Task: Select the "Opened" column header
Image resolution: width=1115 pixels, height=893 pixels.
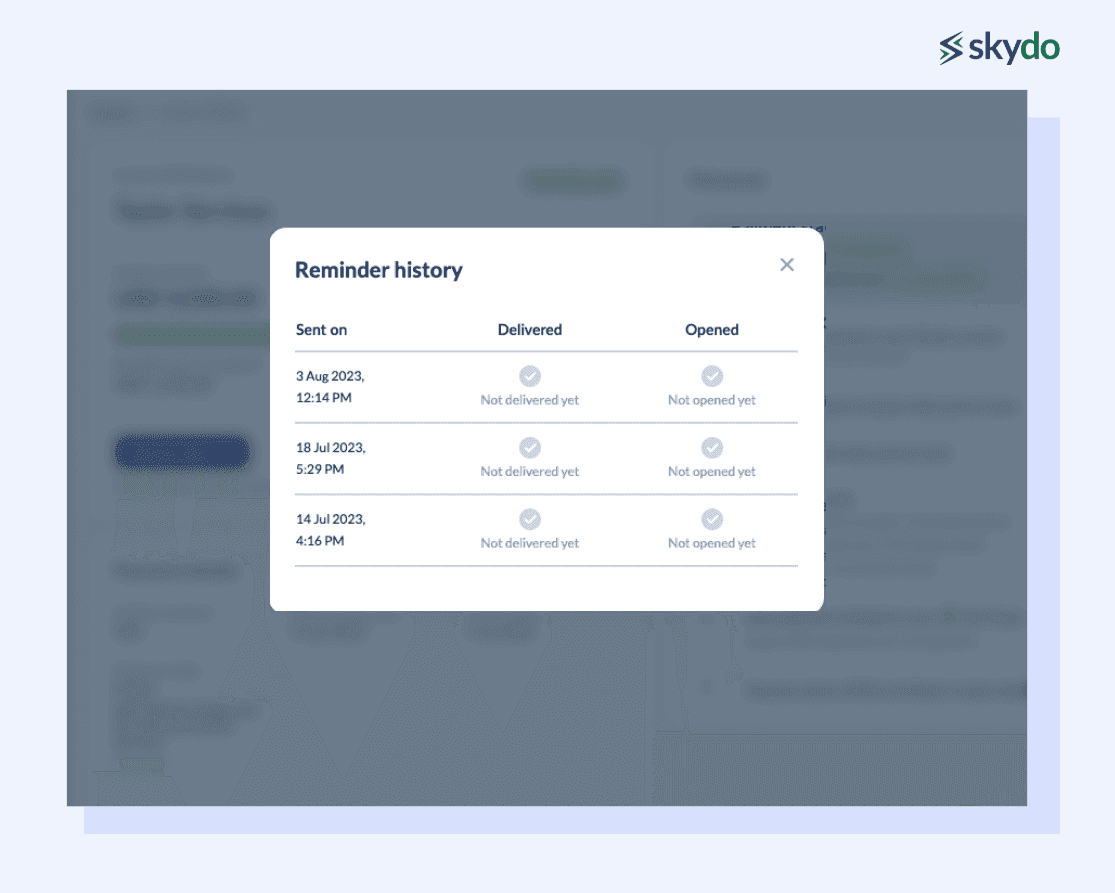Action: coord(712,330)
